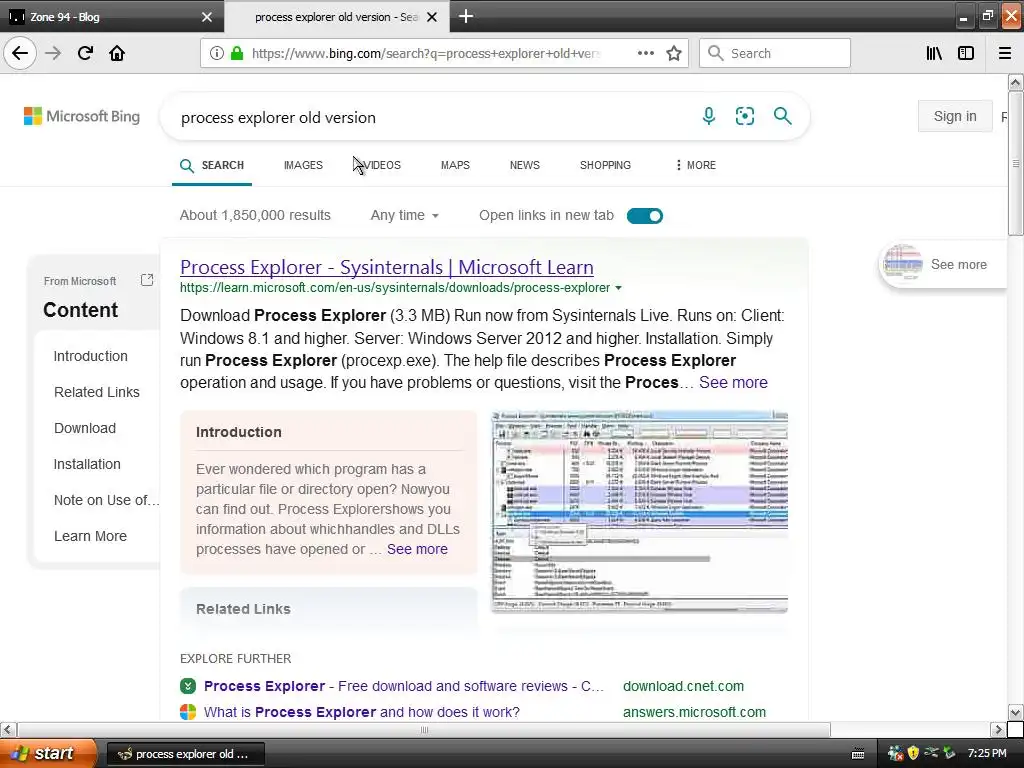The height and width of the screenshot is (768, 1024).
Task: Open the Firefox hamburger menu
Action: click(1005, 53)
